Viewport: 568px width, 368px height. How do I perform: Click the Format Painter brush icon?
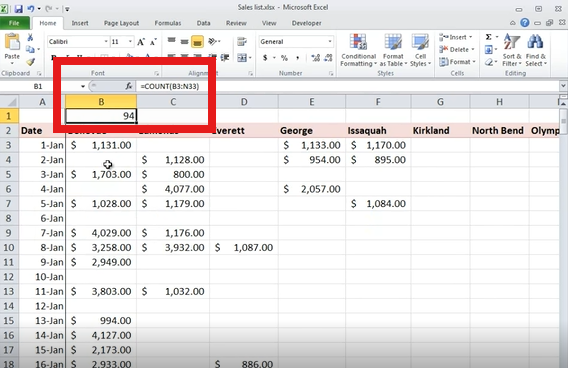click(30, 62)
